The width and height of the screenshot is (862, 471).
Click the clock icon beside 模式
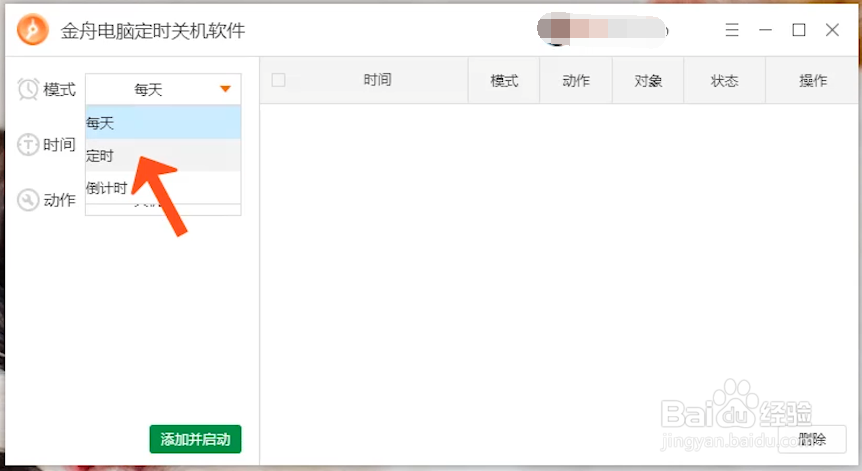coord(28,89)
